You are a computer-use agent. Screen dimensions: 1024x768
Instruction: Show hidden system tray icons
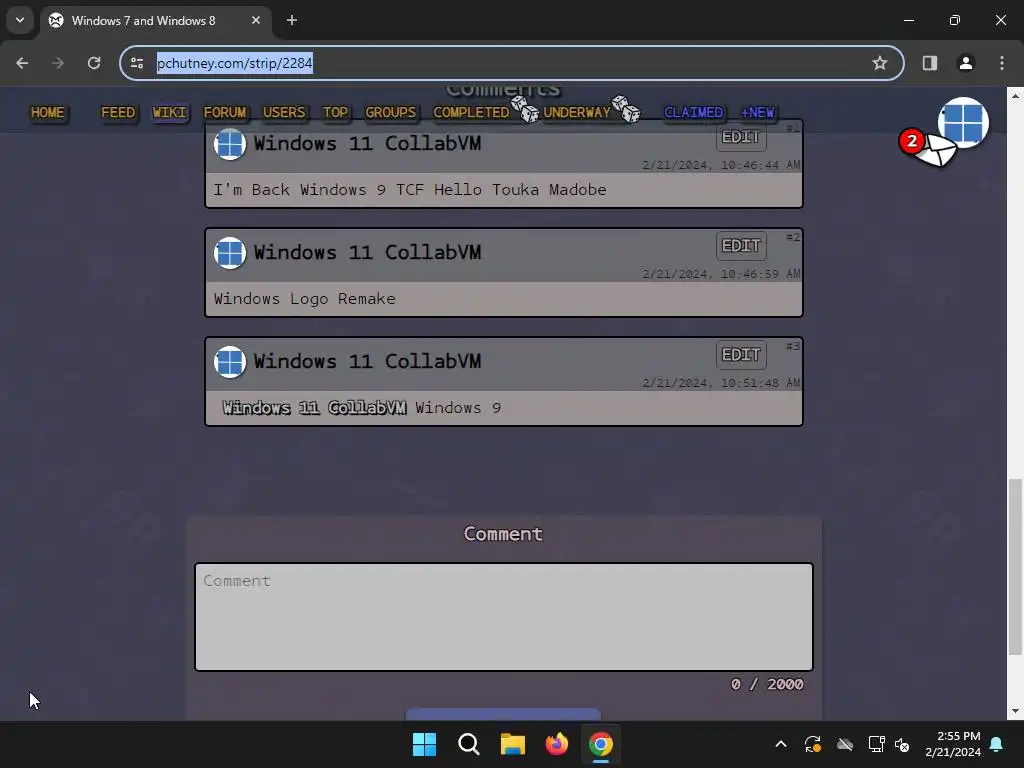[x=780, y=744]
